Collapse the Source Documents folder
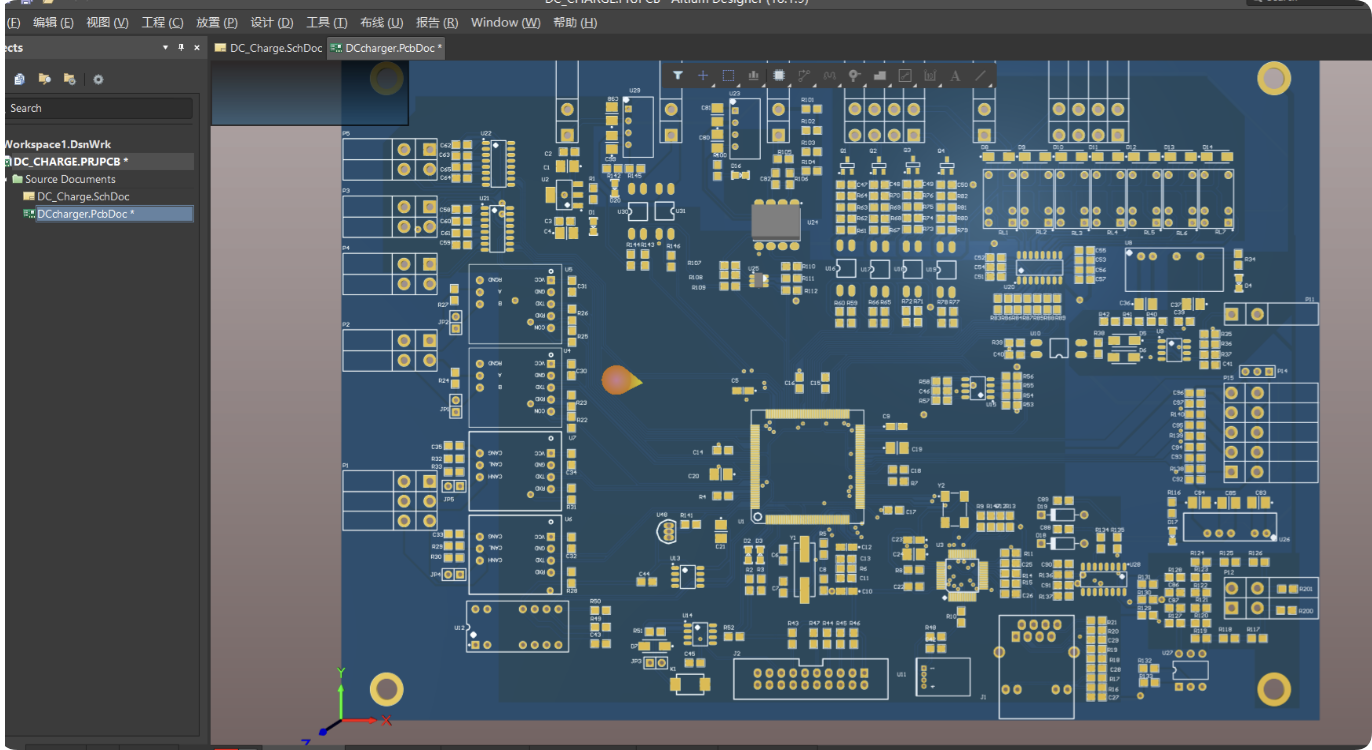Screen dimensions: 1372x750 pyautogui.click(x=6, y=179)
